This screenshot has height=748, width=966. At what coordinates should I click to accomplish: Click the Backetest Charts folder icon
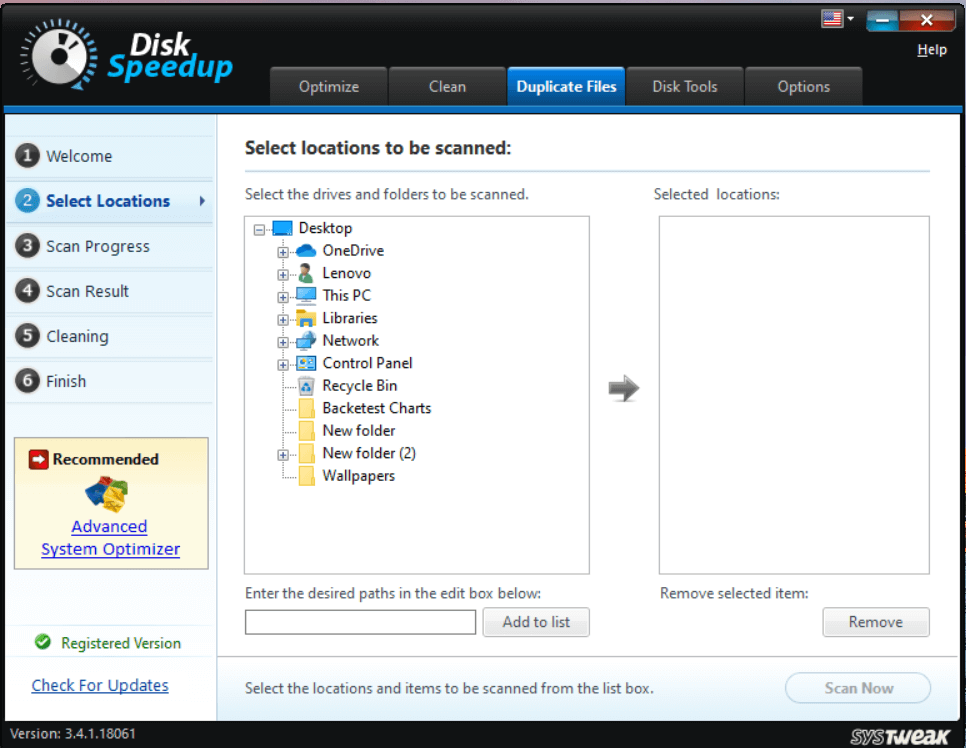(306, 409)
